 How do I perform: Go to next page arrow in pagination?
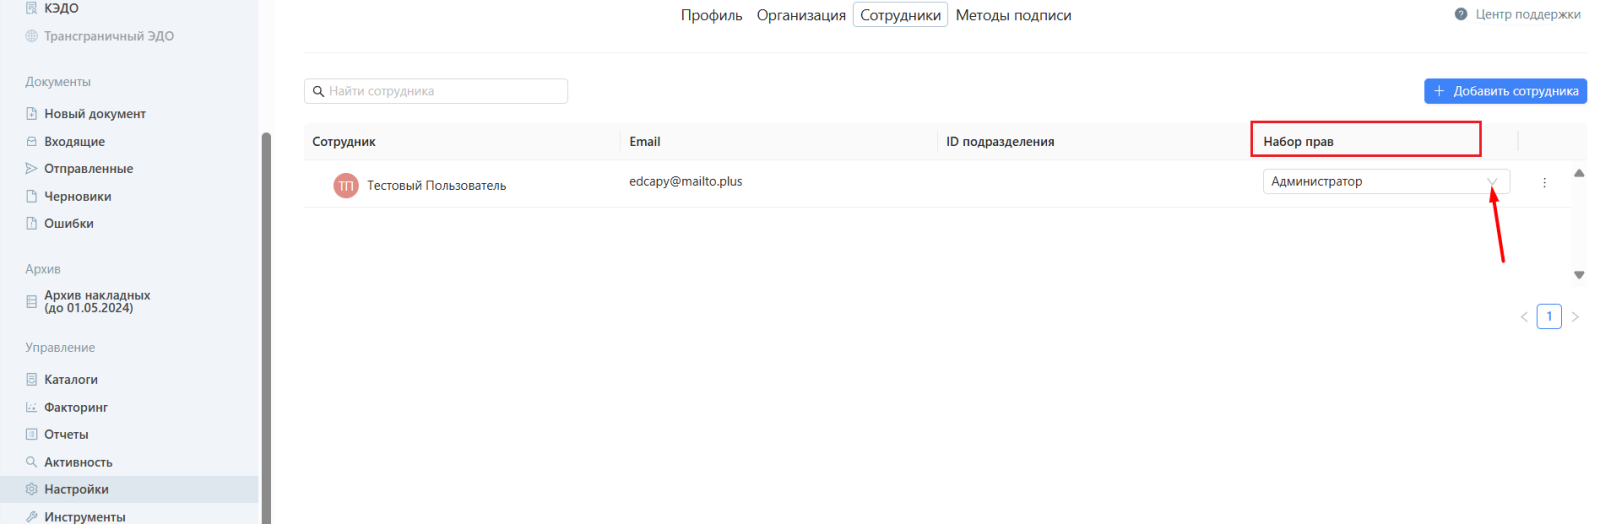point(1575,317)
